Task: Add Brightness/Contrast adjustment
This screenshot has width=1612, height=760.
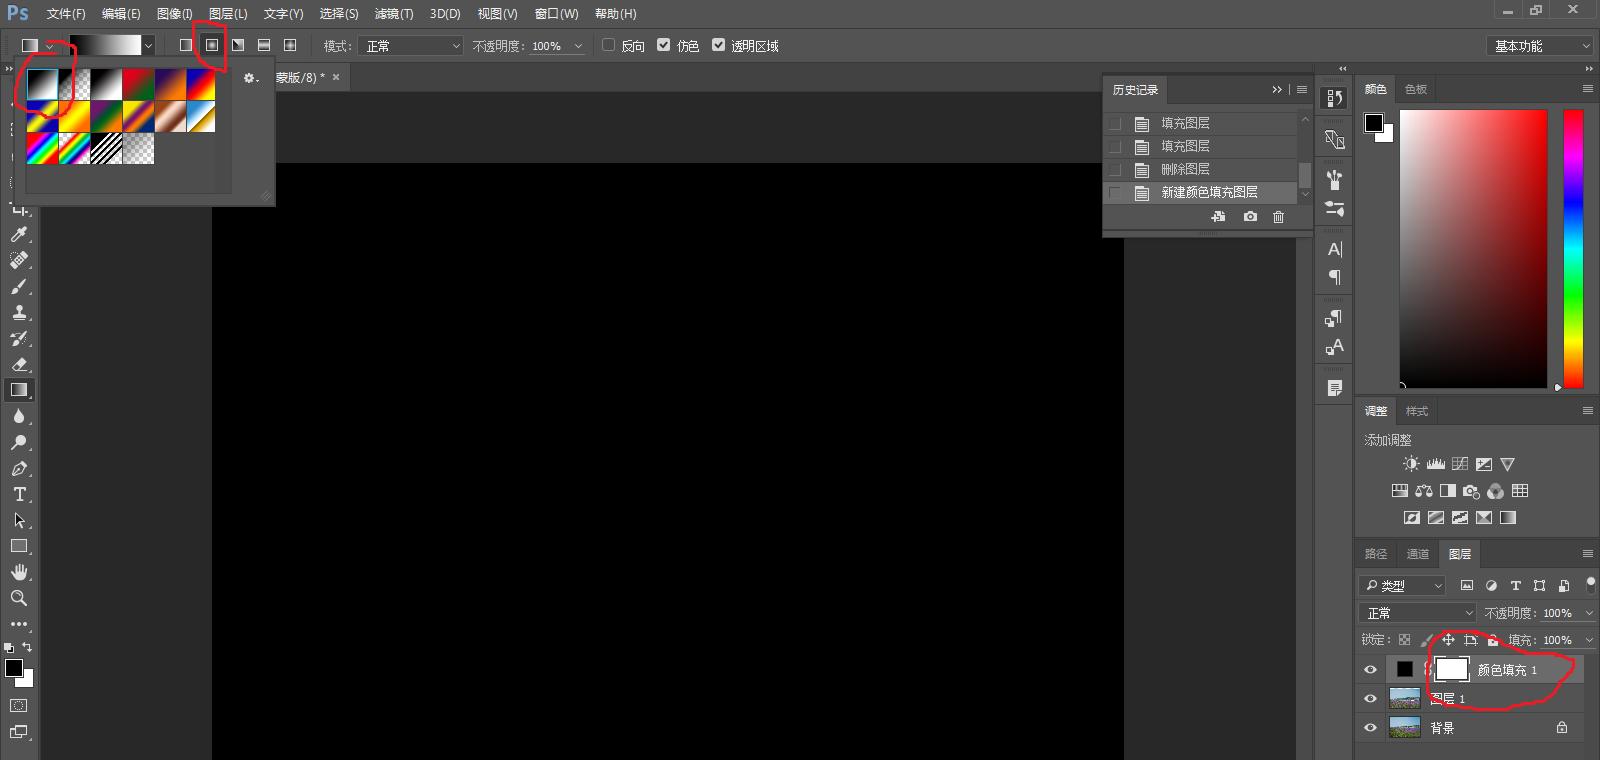Action: 1411,464
